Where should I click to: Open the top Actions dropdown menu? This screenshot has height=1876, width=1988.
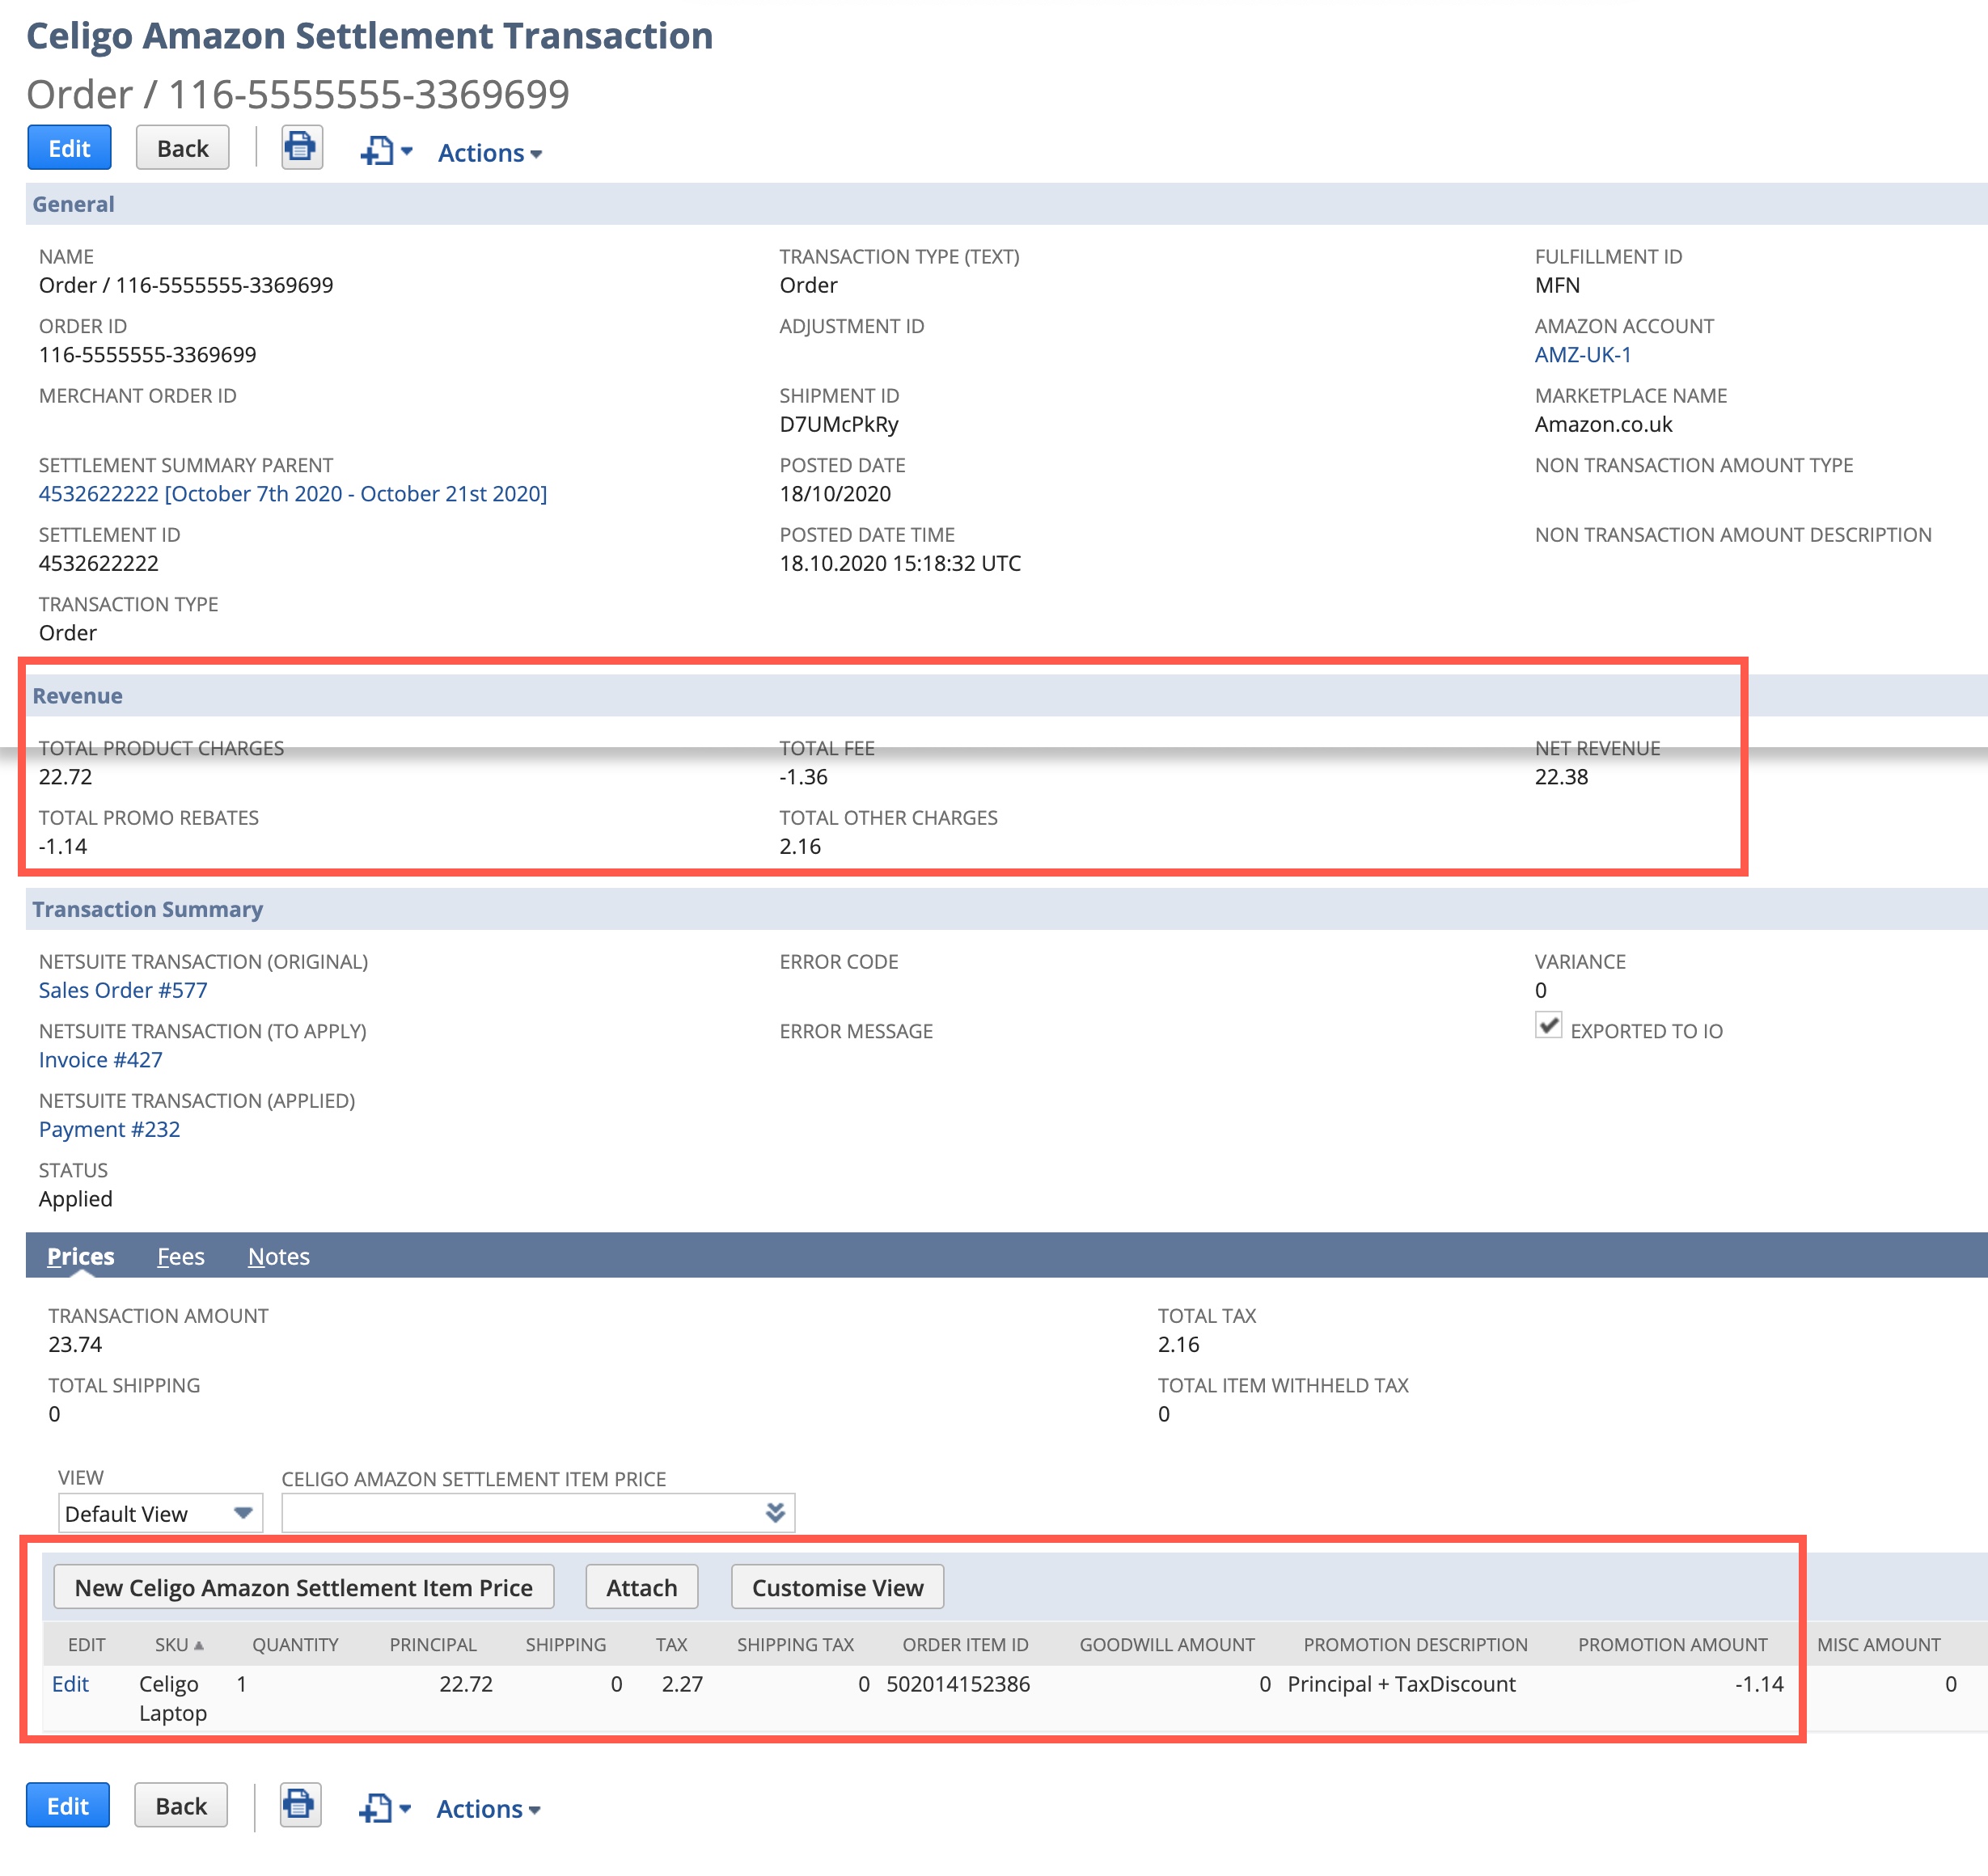[489, 153]
